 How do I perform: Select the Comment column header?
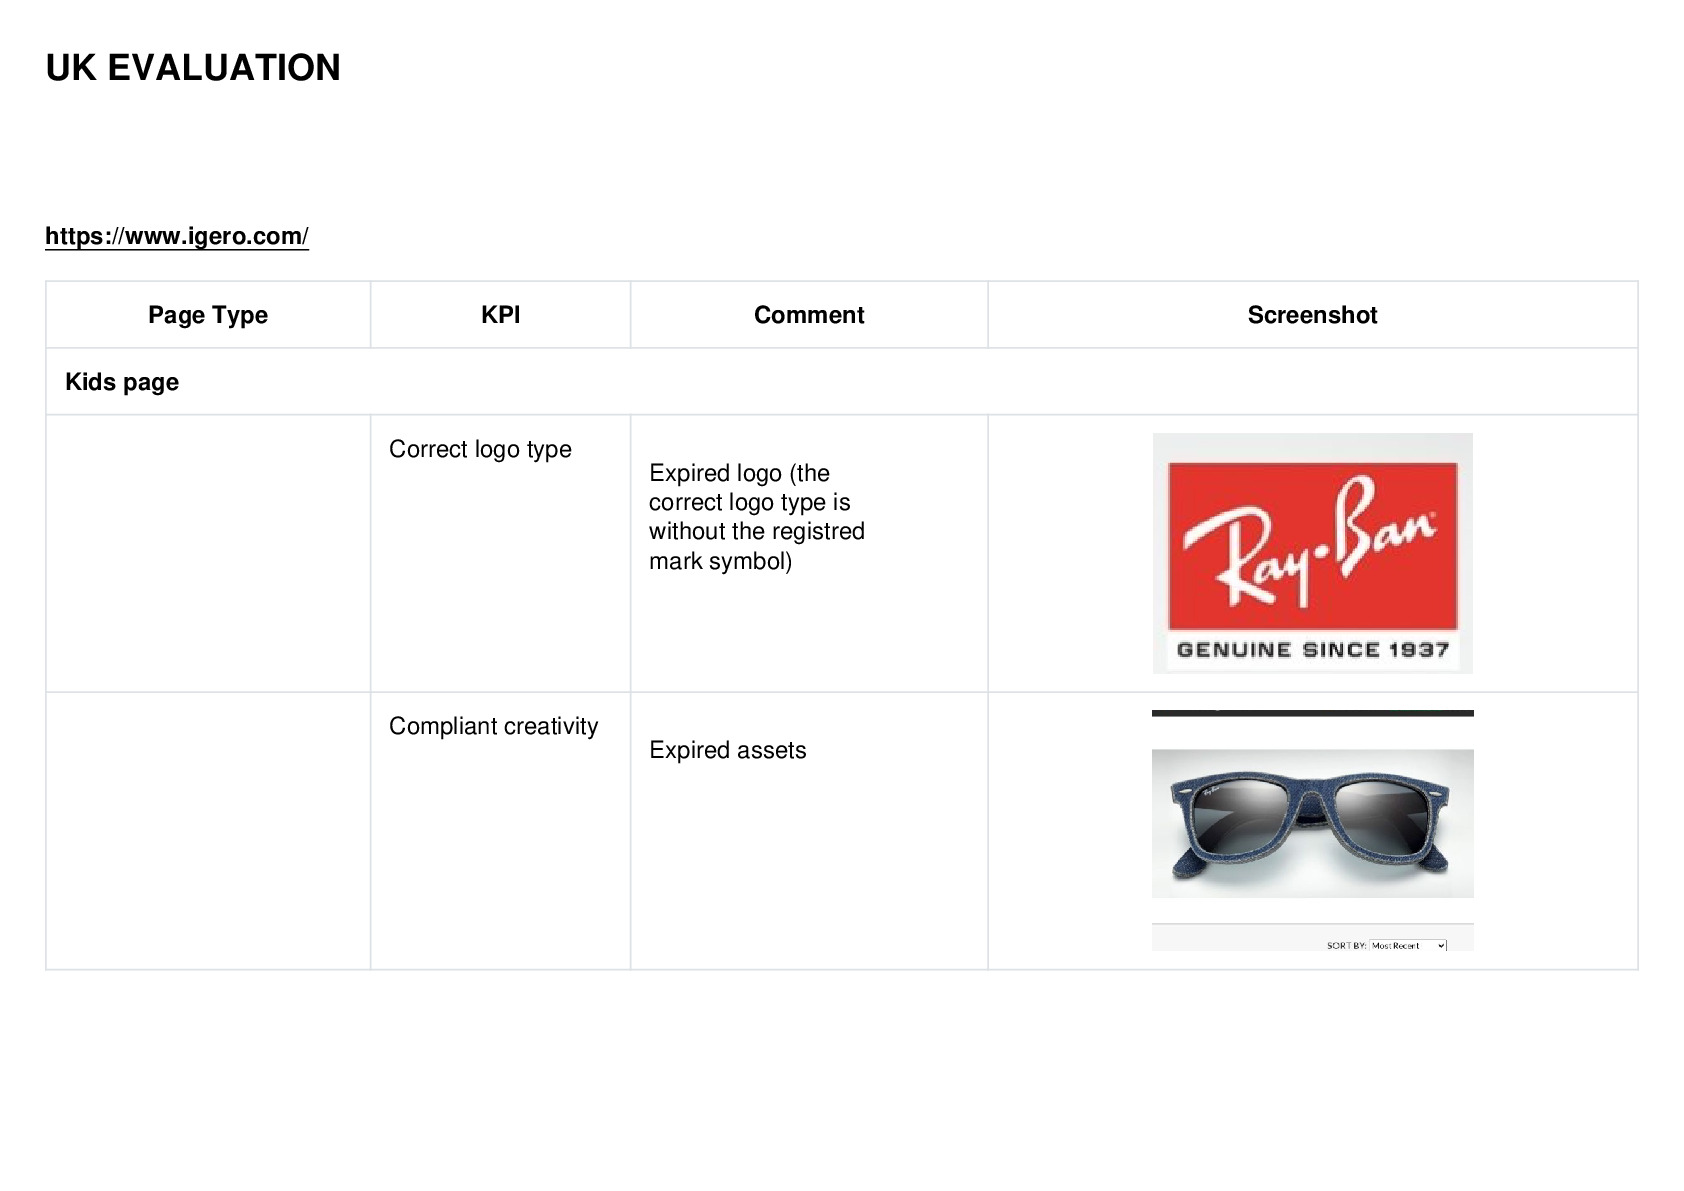point(809,315)
